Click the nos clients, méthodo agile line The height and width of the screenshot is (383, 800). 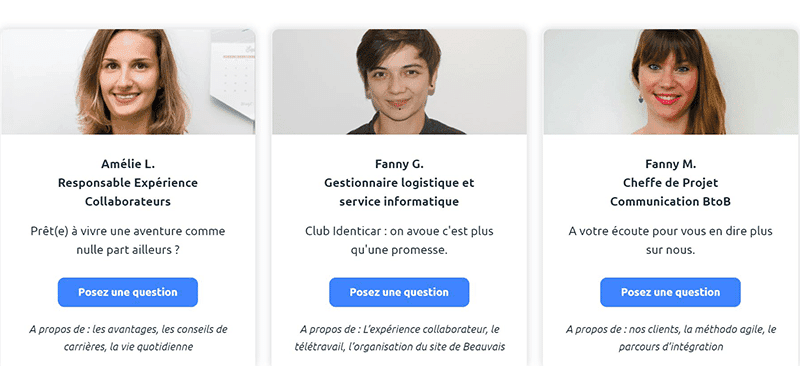point(671,329)
